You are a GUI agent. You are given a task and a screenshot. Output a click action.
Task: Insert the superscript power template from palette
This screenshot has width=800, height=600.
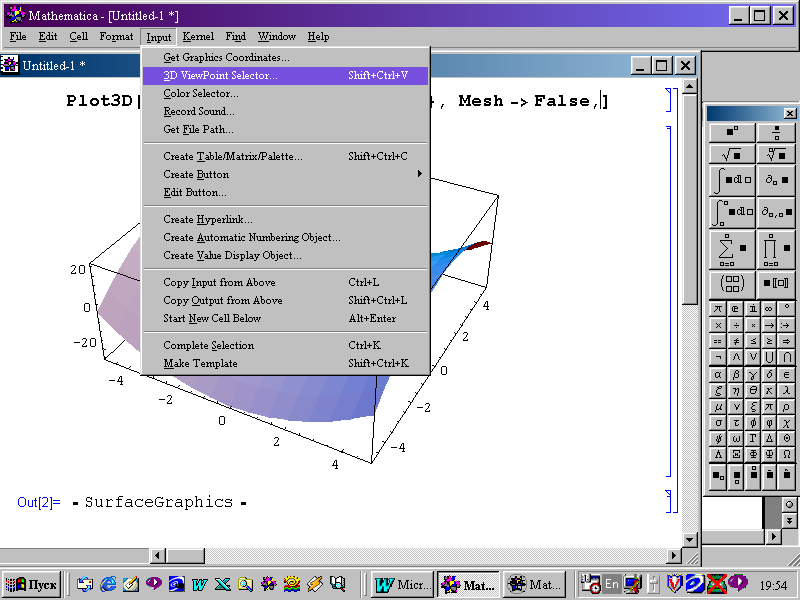[732, 133]
